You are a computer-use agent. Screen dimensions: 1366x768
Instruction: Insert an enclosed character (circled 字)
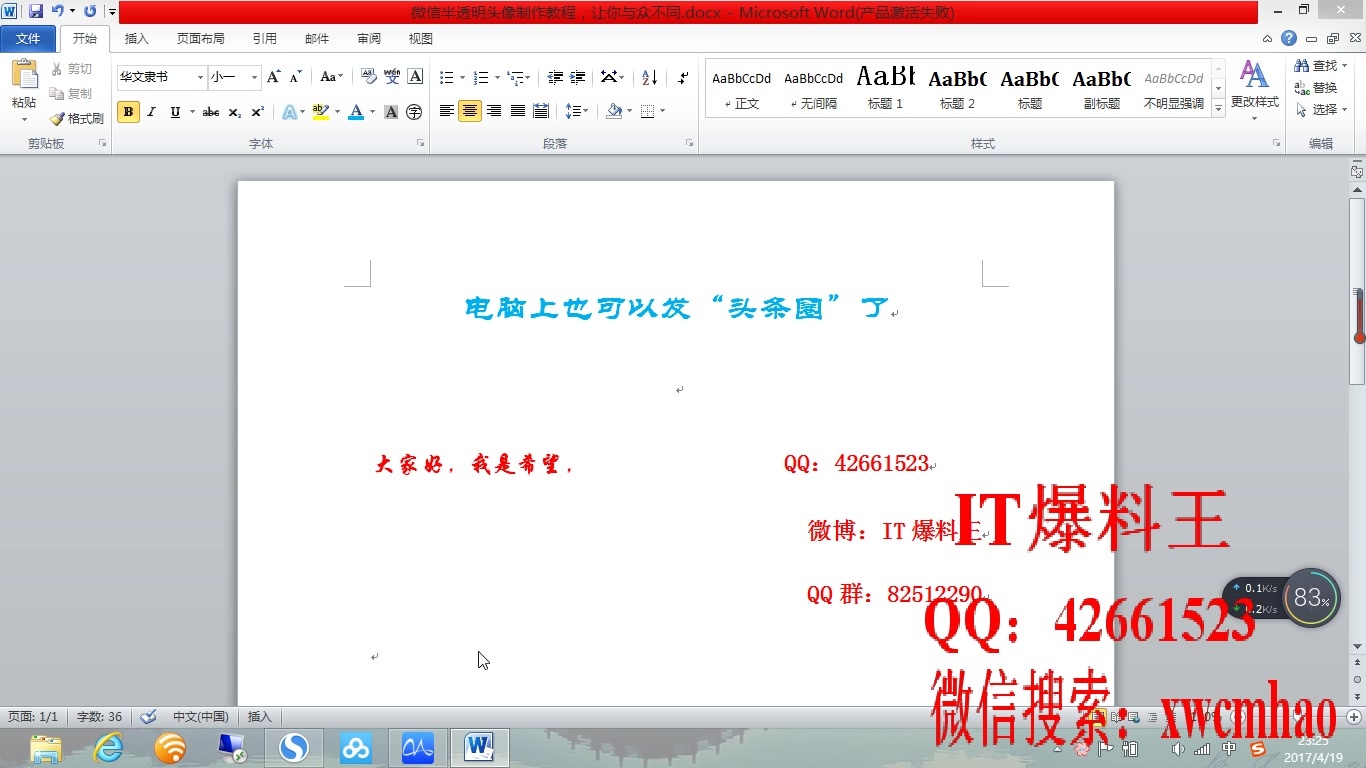(x=414, y=112)
